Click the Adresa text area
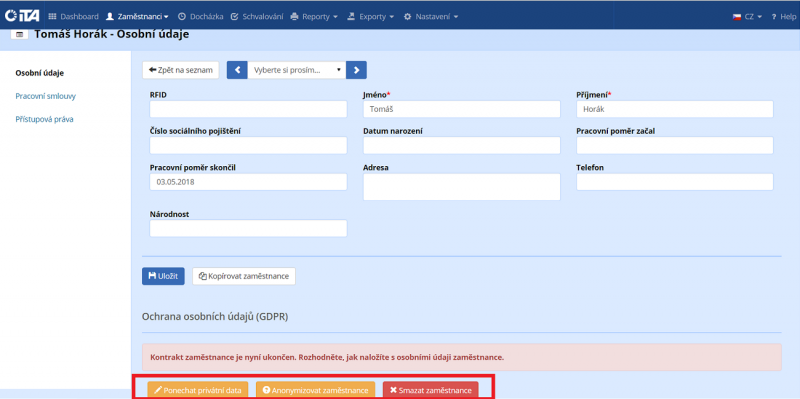 tap(462, 187)
